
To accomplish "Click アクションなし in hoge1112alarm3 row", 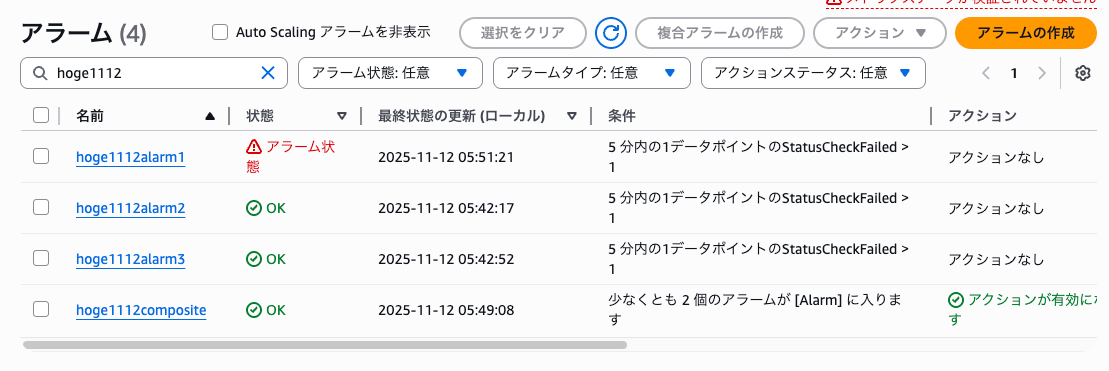I will click(x=997, y=259).
